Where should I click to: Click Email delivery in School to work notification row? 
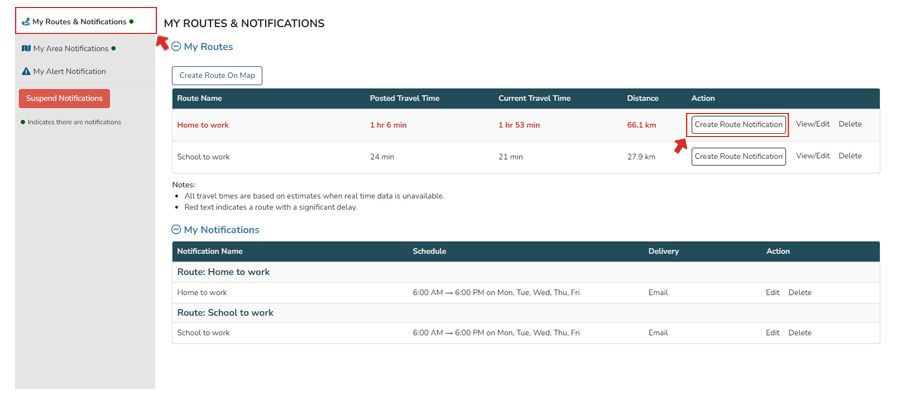[x=658, y=333]
